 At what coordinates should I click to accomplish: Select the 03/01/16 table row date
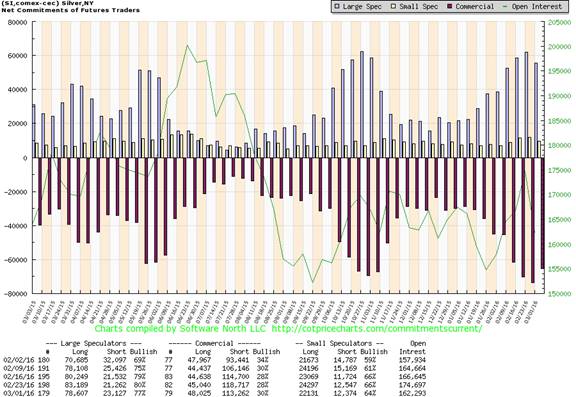point(14,393)
